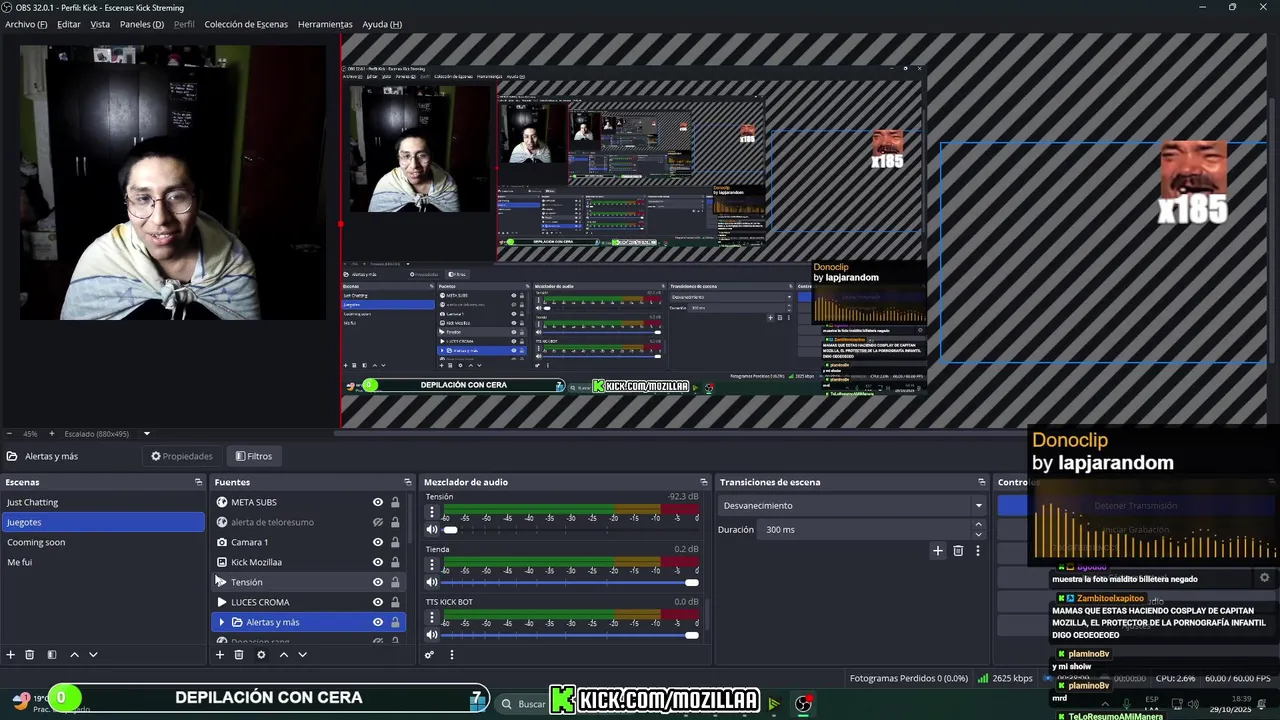Screen dimensions: 1280x720
Task: Open the Archivo menu
Action: pyautogui.click(x=26, y=24)
